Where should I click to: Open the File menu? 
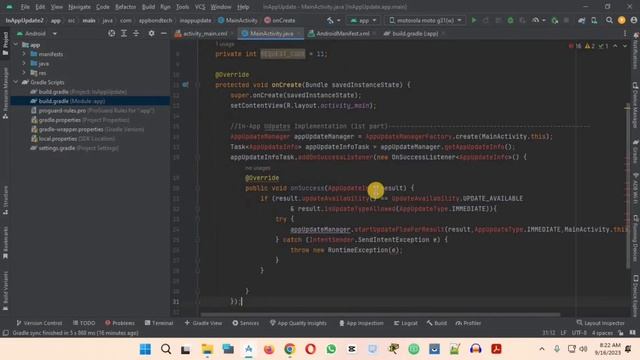pyautogui.click(x=25, y=7)
